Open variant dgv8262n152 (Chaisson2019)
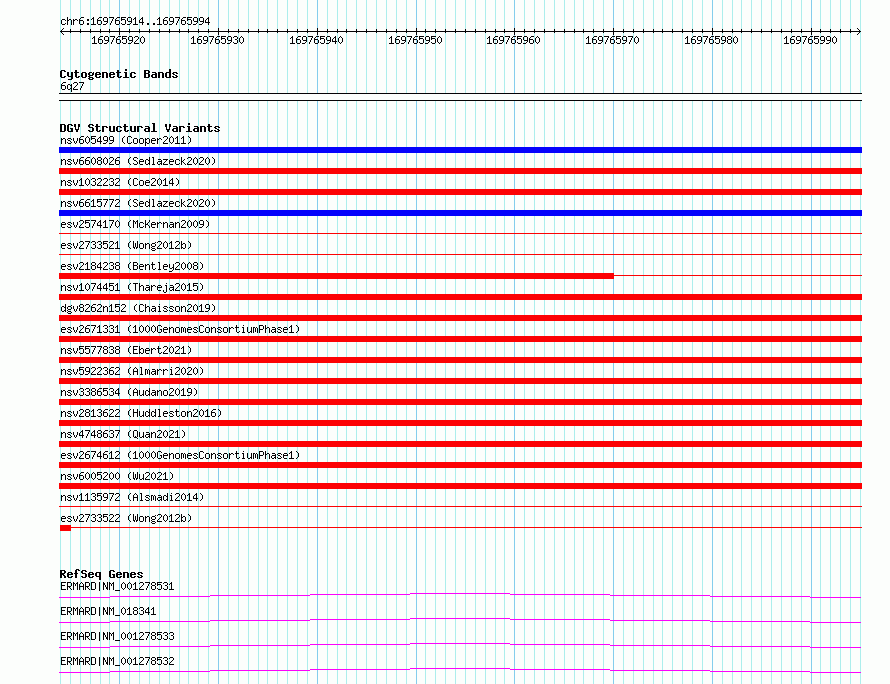Screen dimensions: 890x684 tap(138, 308)
